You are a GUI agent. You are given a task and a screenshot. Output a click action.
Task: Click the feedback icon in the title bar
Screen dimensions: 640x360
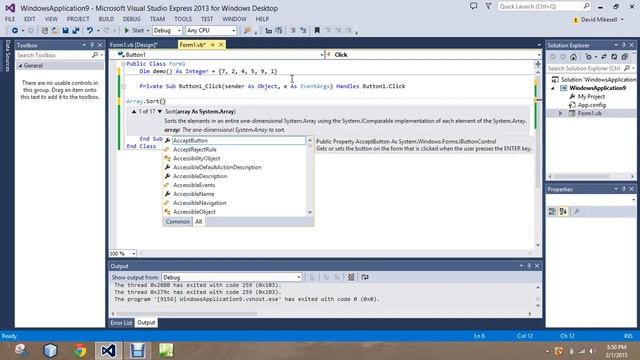(x=473, y=6)
